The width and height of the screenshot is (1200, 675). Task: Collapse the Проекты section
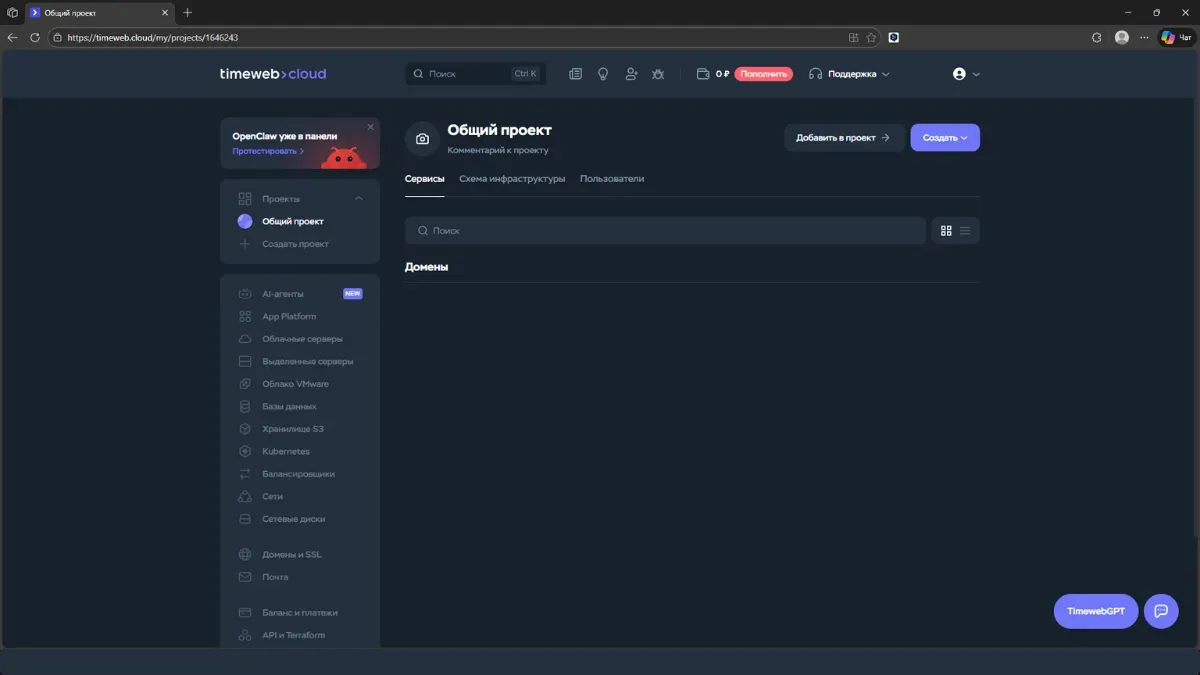point(358,198)
